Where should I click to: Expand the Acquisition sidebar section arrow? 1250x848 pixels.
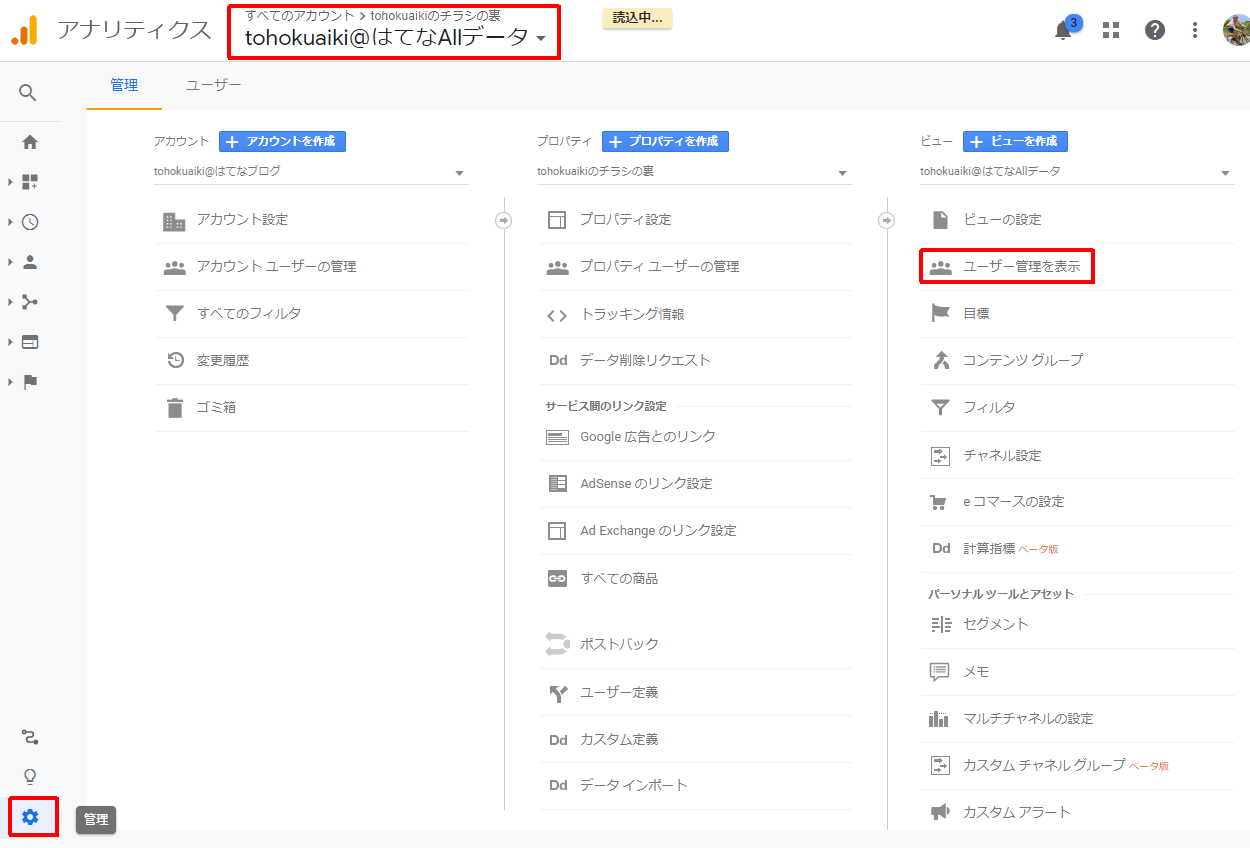10,302
